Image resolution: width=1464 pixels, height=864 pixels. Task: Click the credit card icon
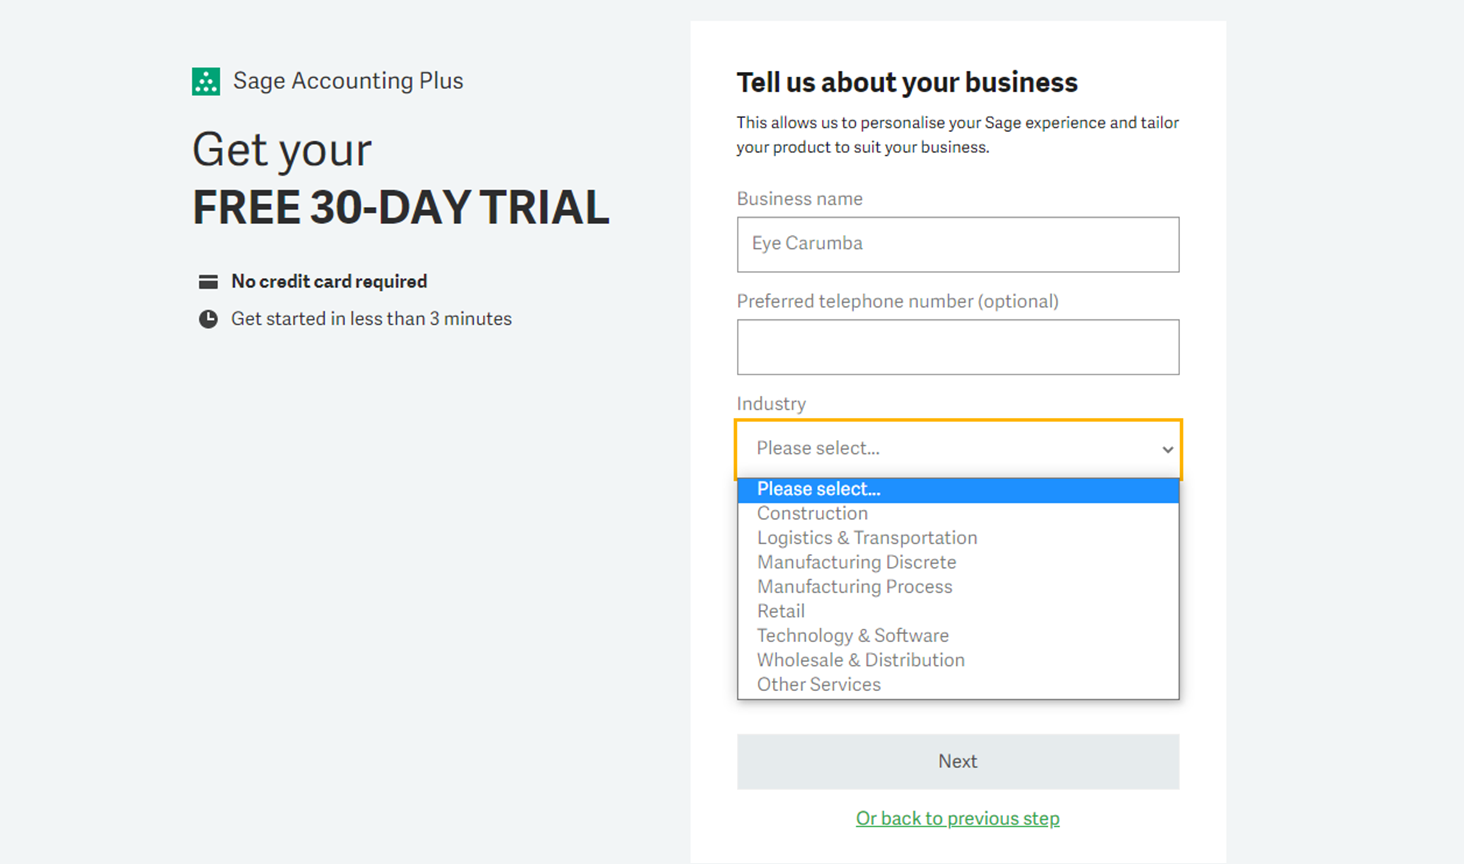[x=208, y=282]
